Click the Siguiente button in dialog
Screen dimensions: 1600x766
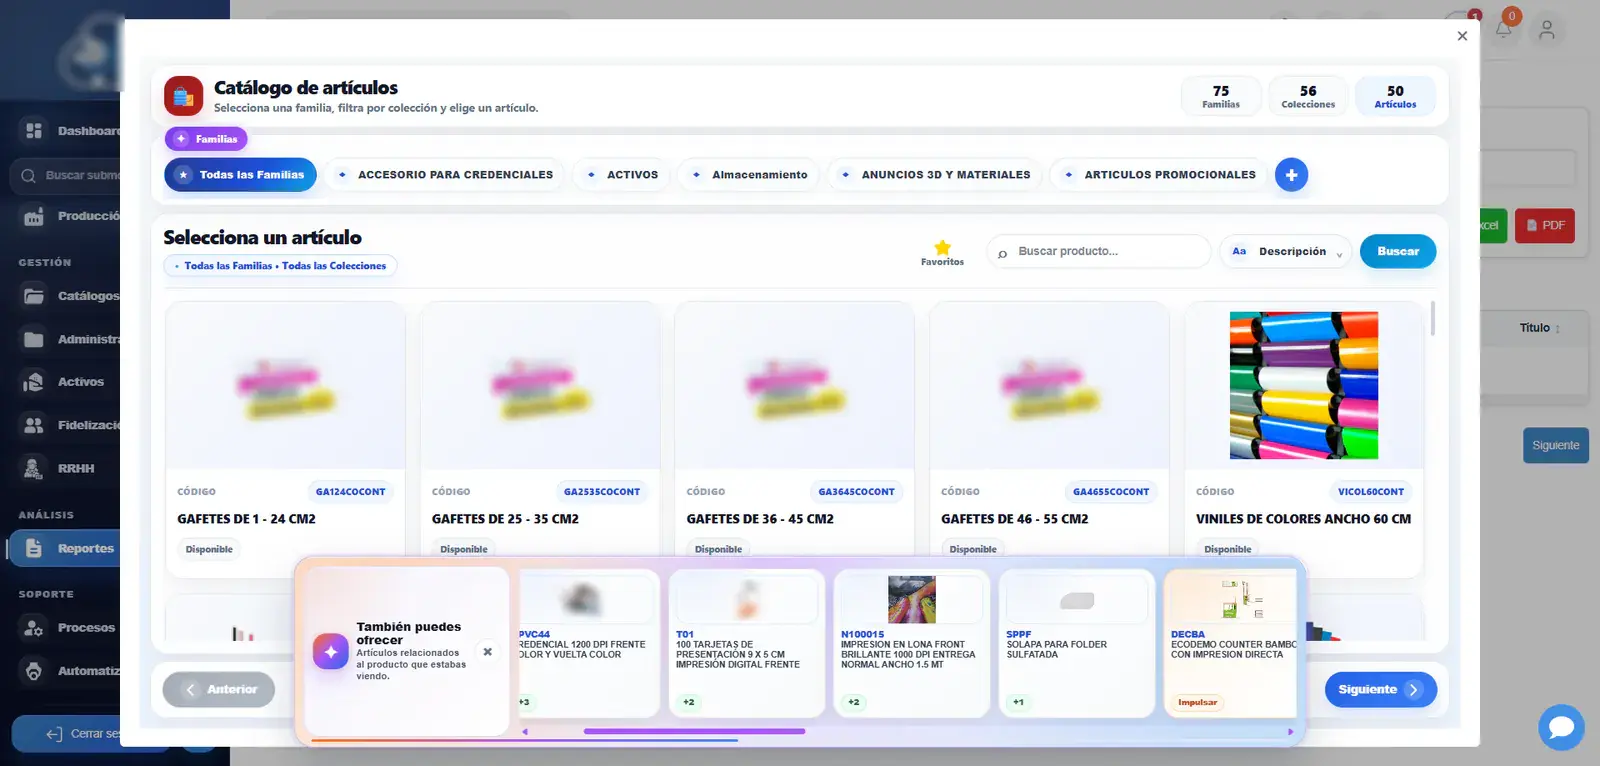pyautogui.click(x=1380, y=689)
